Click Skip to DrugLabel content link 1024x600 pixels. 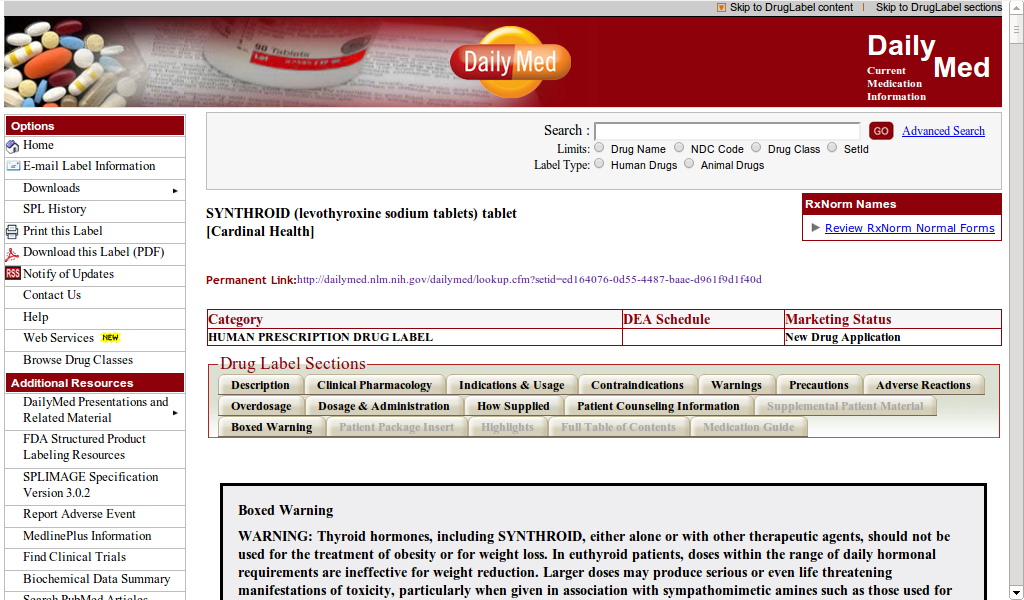coord(791,7)
